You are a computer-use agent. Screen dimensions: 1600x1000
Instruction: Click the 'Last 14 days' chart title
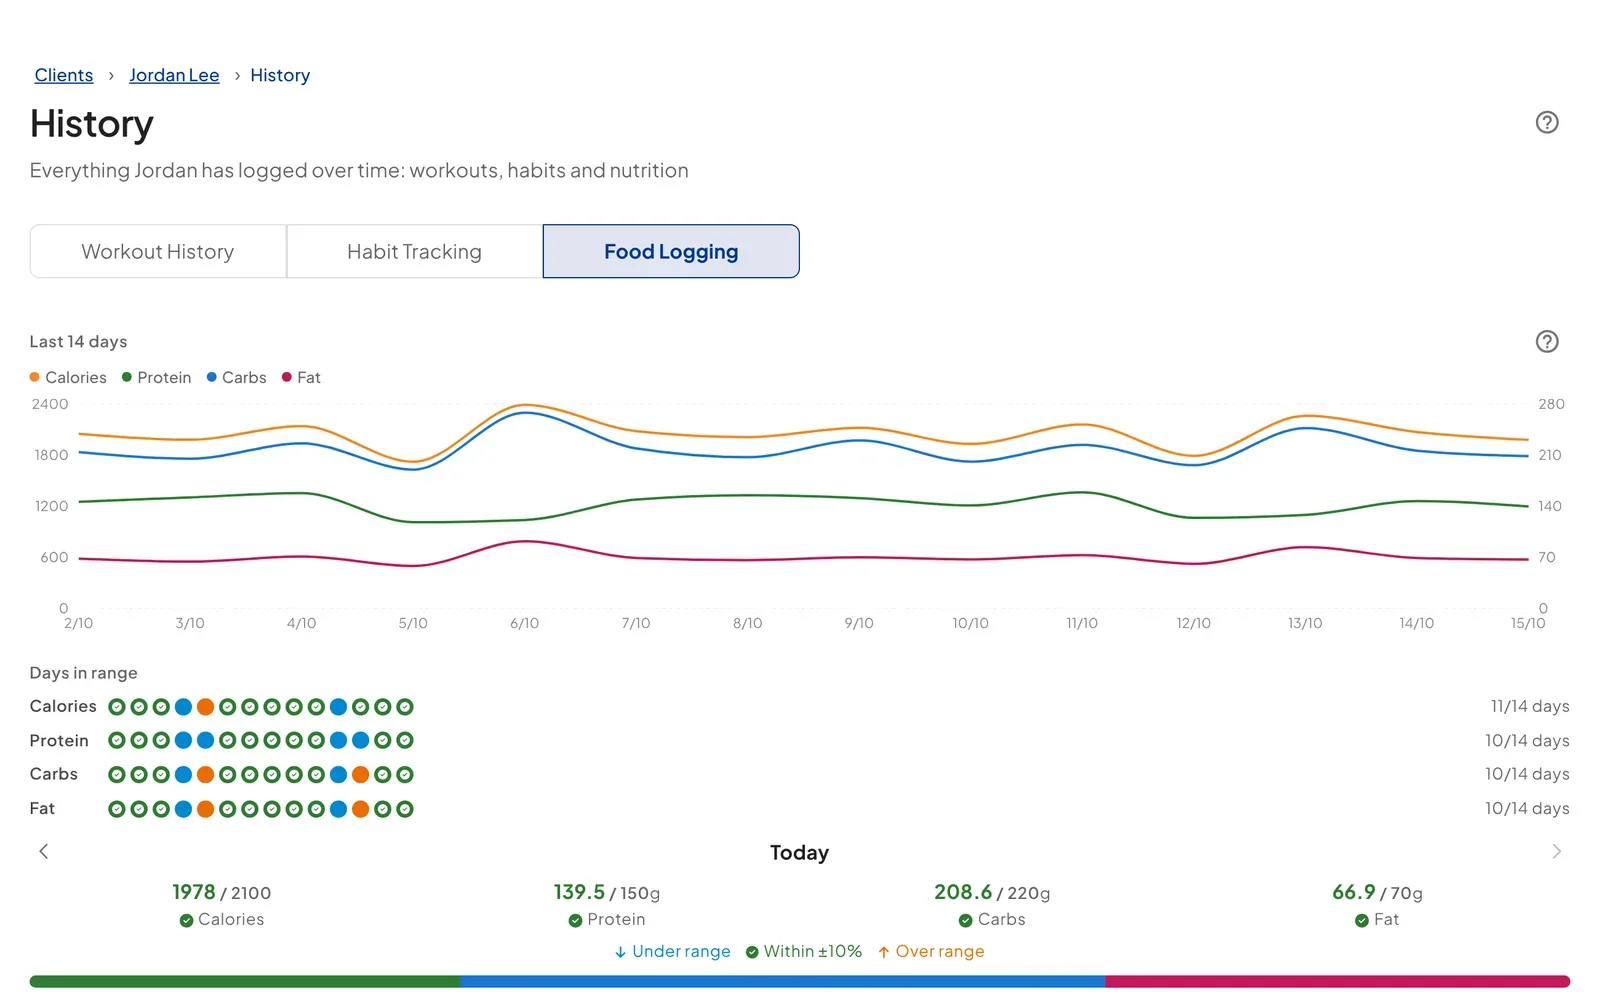[x=78, y=342]
